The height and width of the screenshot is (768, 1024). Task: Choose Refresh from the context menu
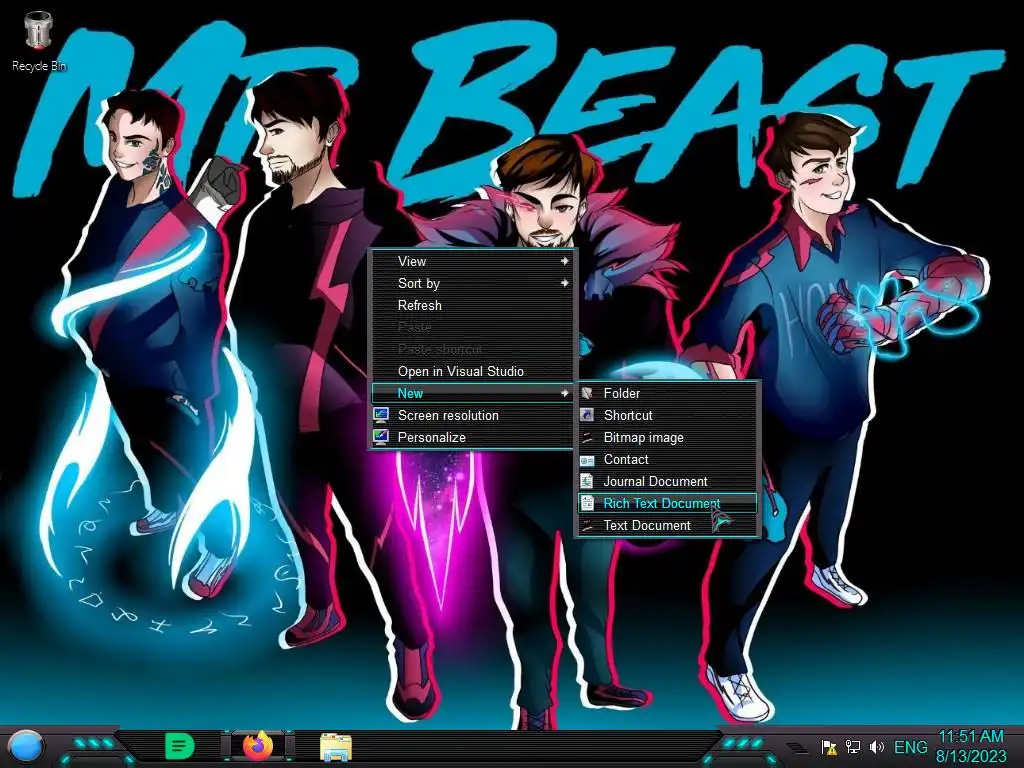(x=472, y=306)
